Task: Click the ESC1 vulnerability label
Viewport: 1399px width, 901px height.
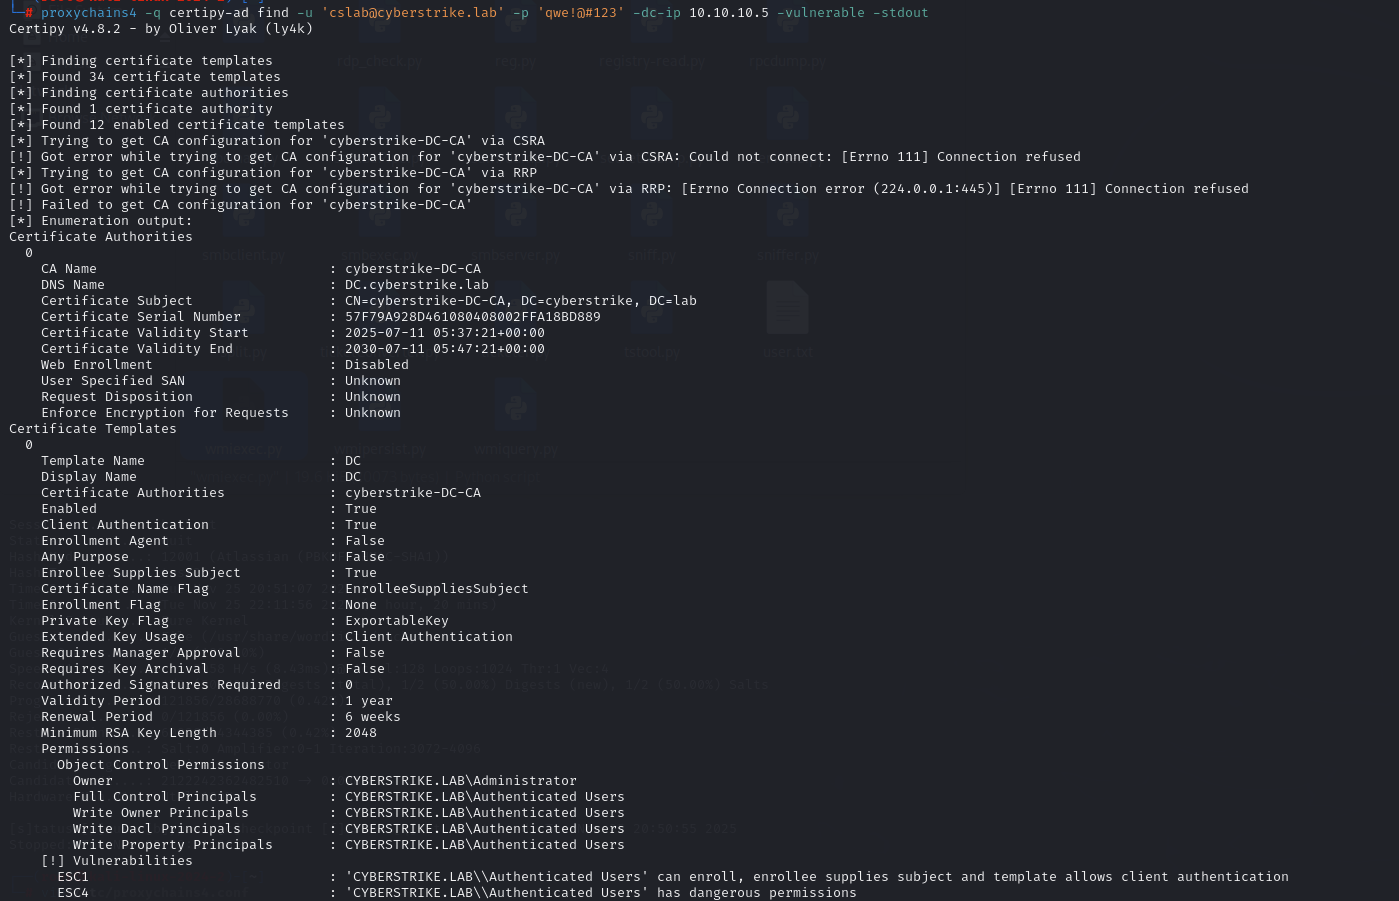Action: tap(73, 877)
